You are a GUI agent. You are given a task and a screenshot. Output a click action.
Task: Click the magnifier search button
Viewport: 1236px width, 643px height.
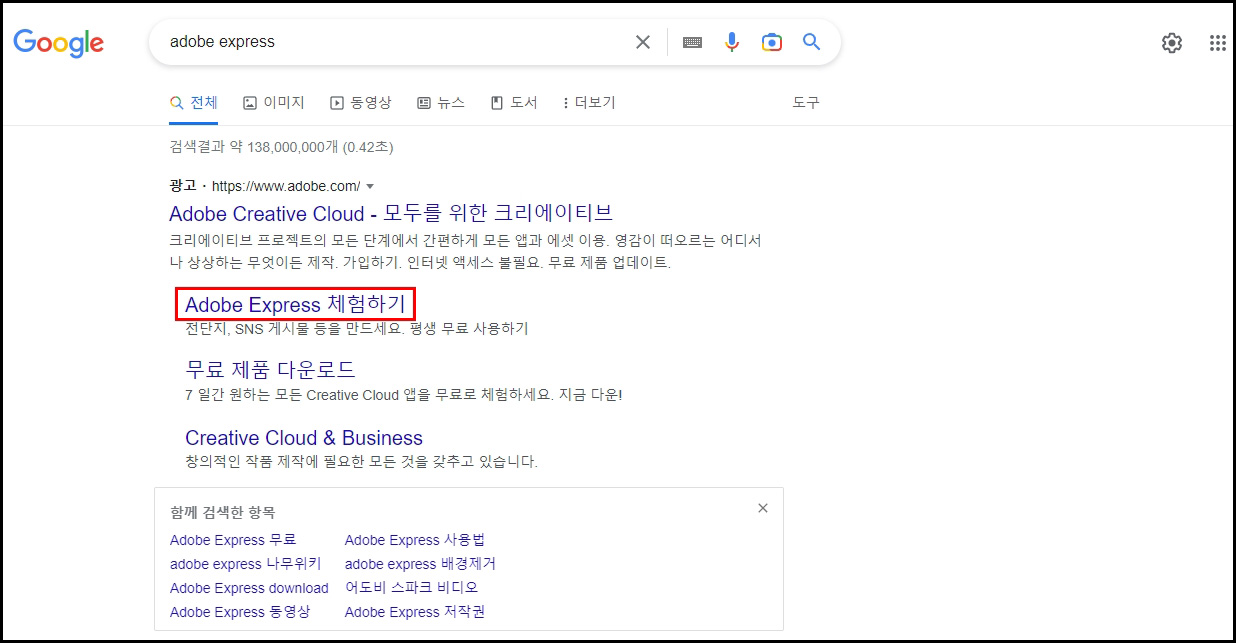(811, 42)
